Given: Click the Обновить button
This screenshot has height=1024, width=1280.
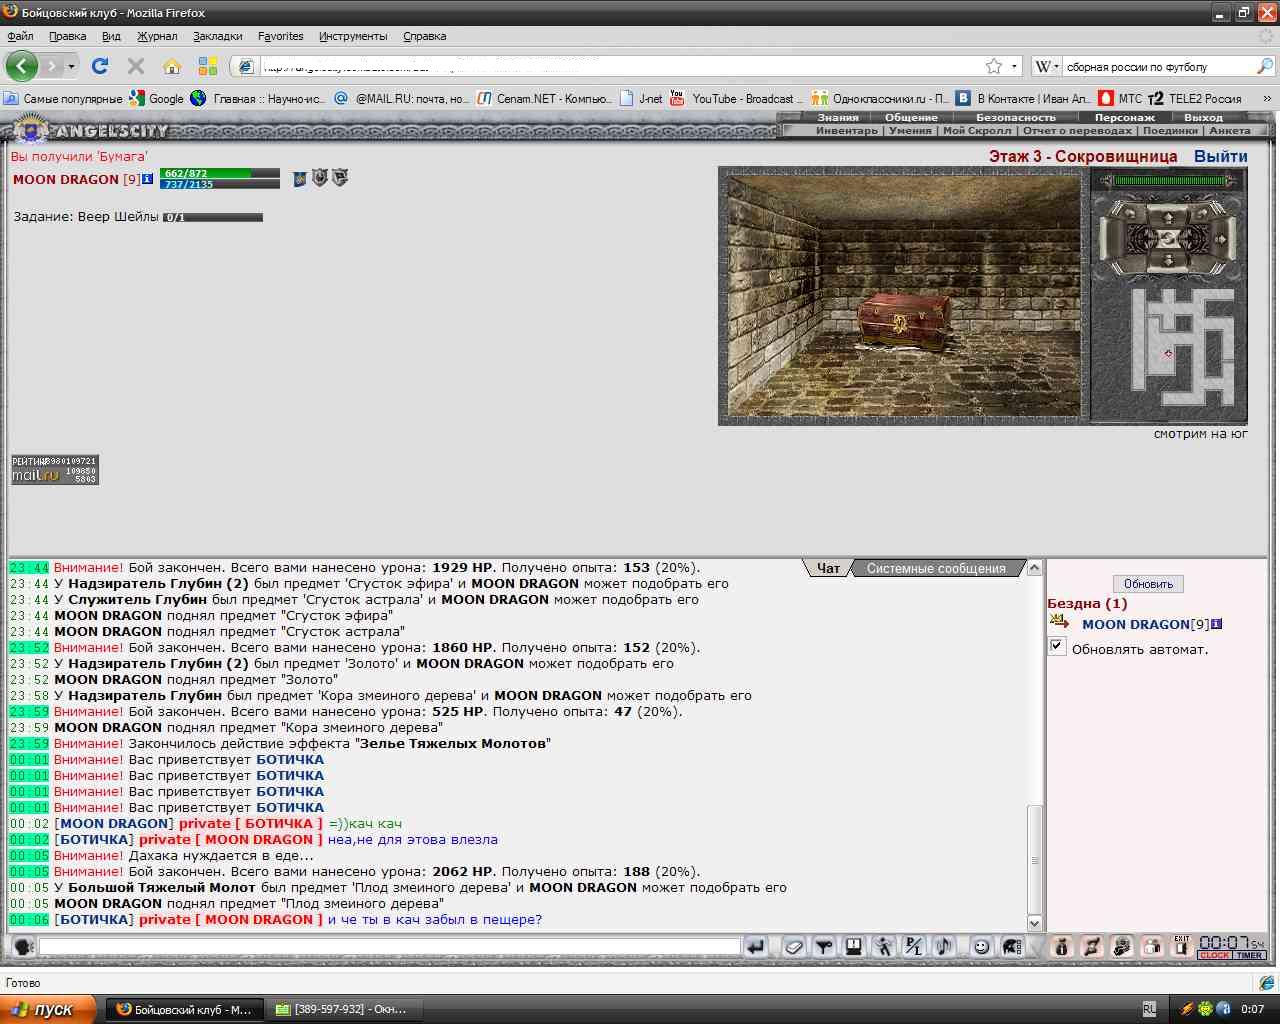Looking at the screenshot, I should pyautogui.click(x=1148, y=583).
